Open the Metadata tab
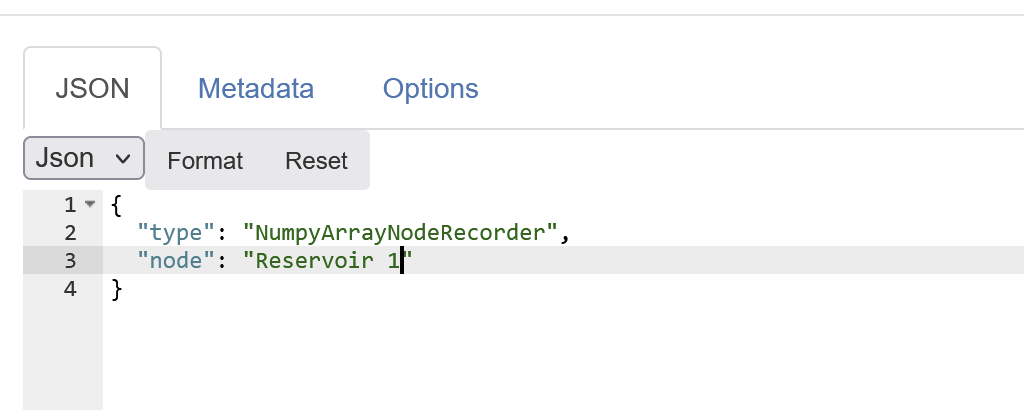This screenshot has height=410, width=1024. (x=256, y=88)
